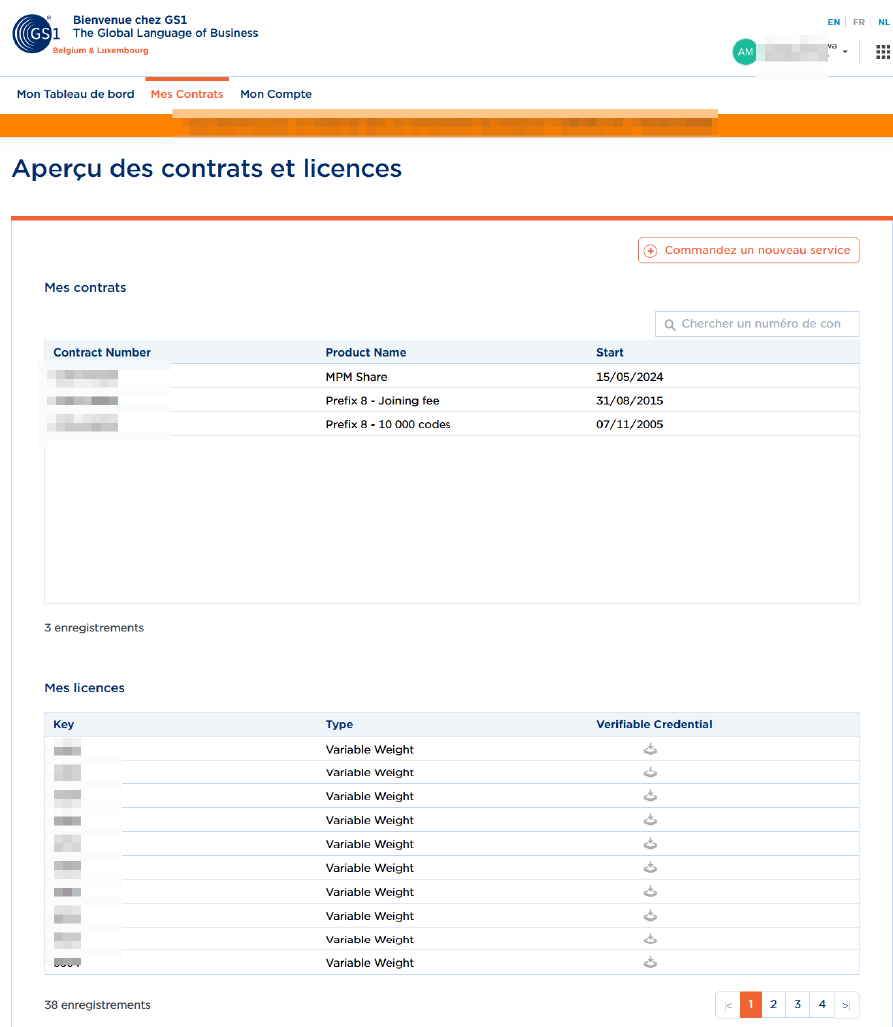
Task: Click the Verifiable Credential column header
Action: pyautogui.click(x=654, y=724)
